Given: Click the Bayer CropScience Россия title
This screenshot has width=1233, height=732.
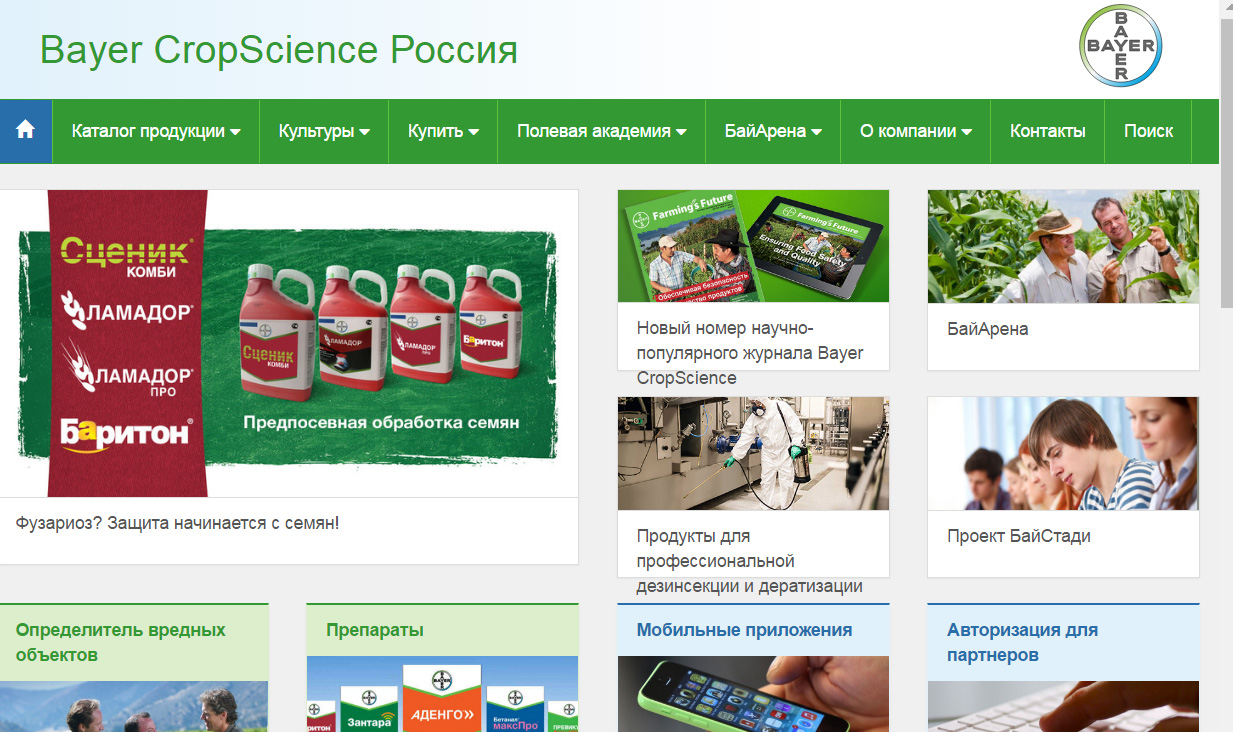Looking at the screenshot, I should (x=279, y=50).
